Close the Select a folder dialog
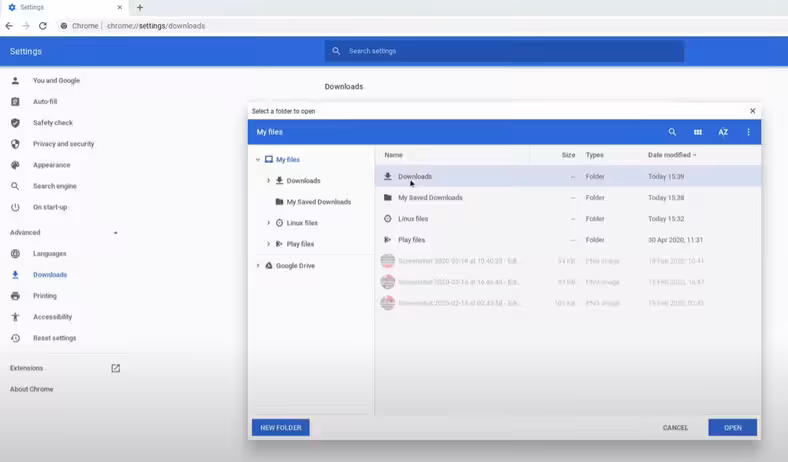The image size is (788, 462). (x=752, y=111)
